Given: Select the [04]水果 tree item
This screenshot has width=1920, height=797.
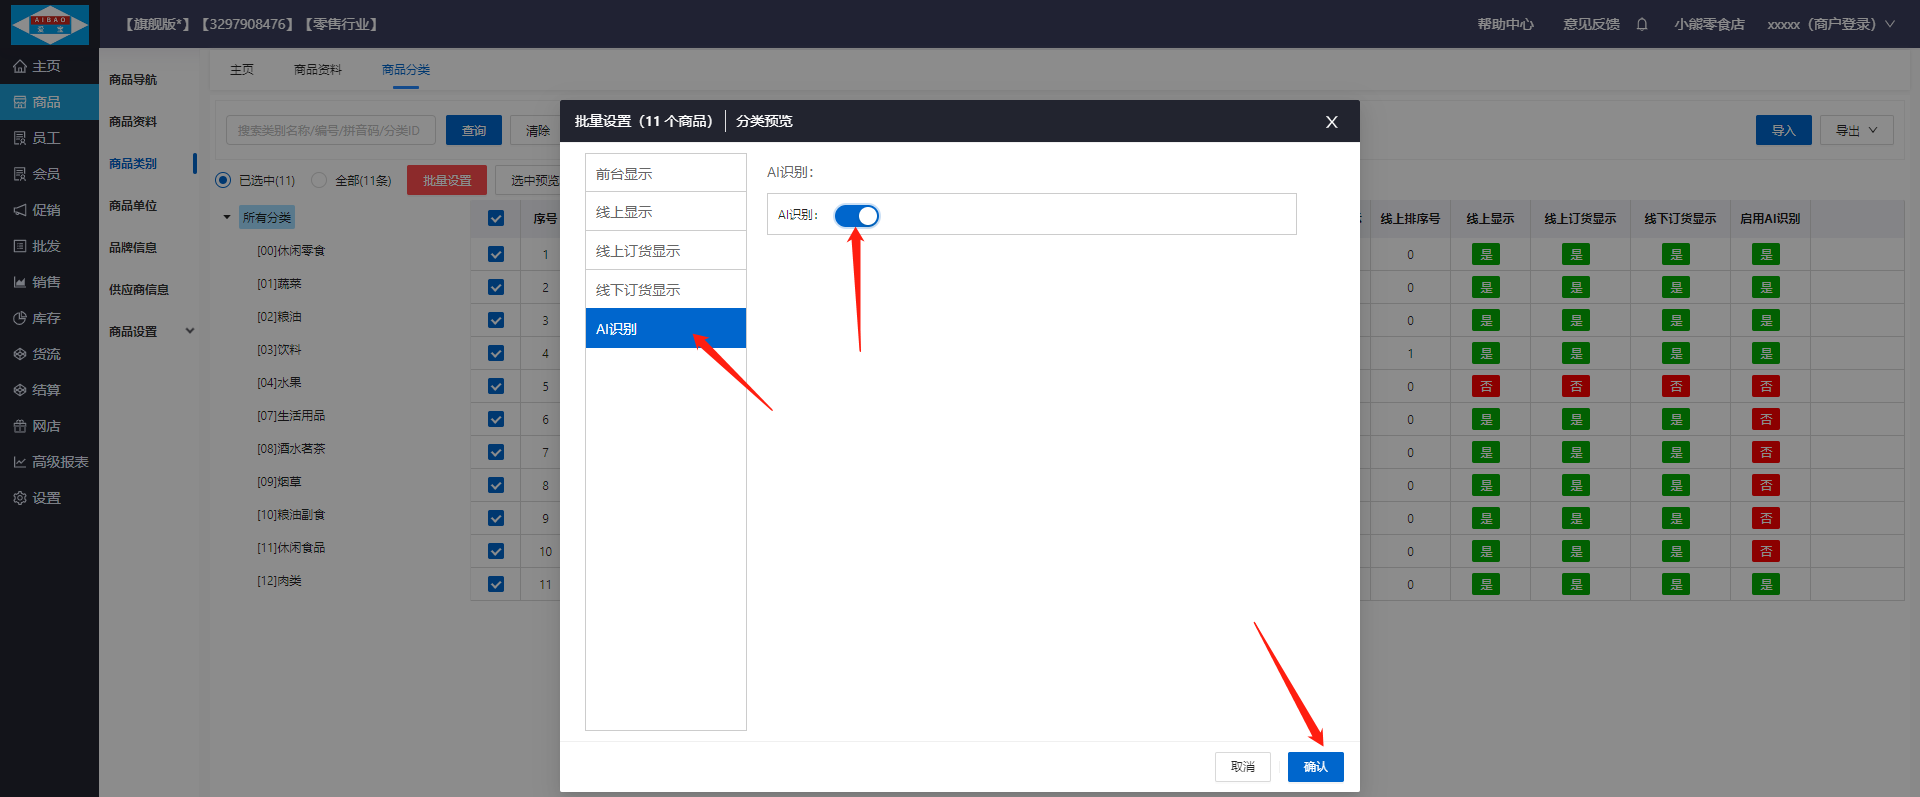Looking at the screenshot, I should [x=279, y=382].
